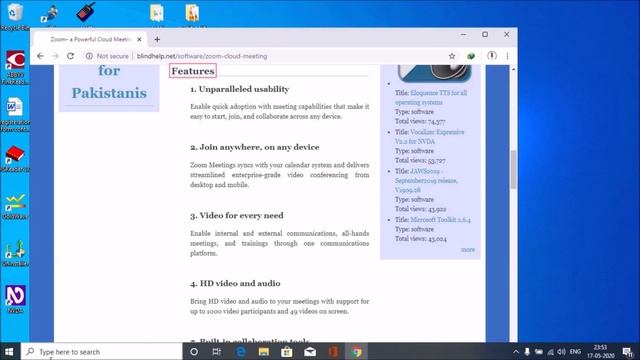Go back using Chrome's back arrow

(40, 56)
